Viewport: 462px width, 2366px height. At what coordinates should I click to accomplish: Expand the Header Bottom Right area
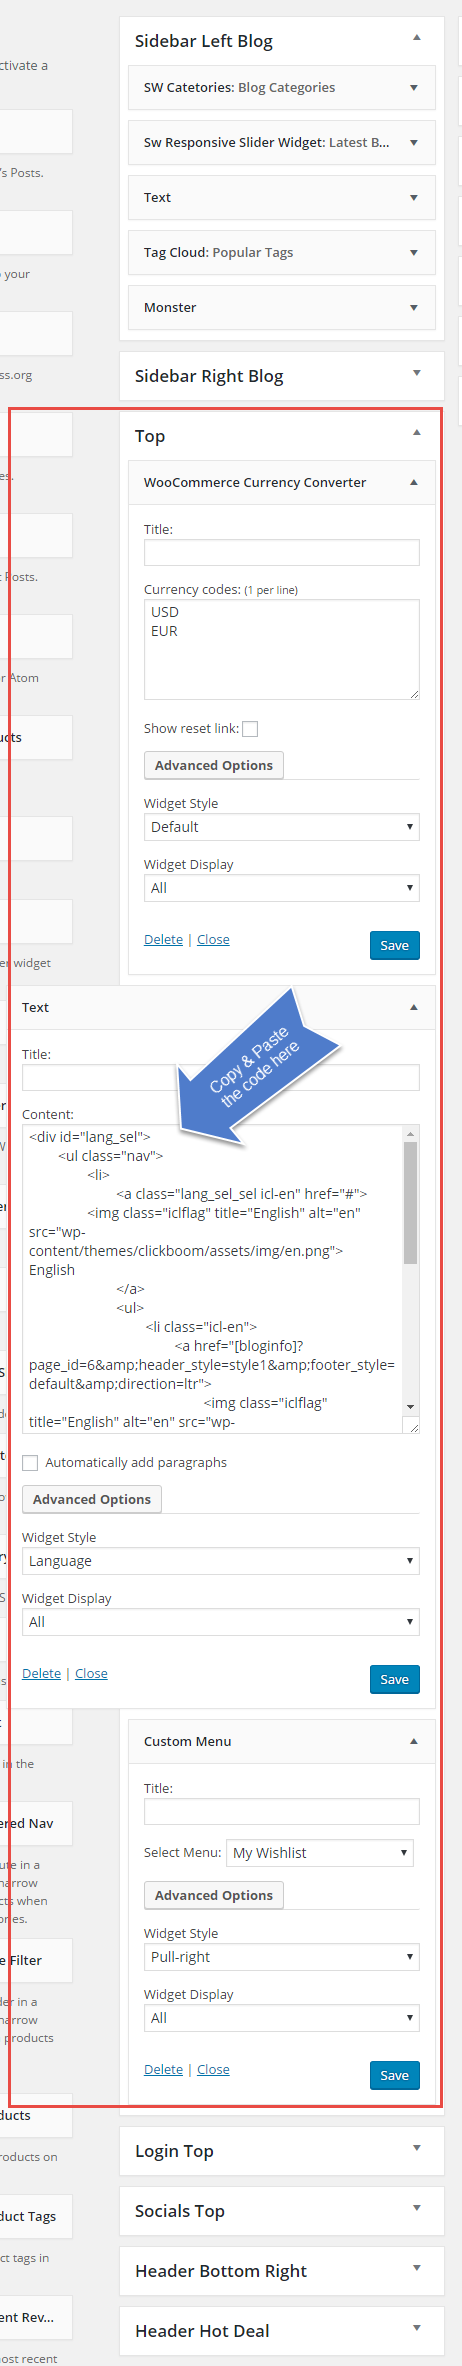(417, 2269)
